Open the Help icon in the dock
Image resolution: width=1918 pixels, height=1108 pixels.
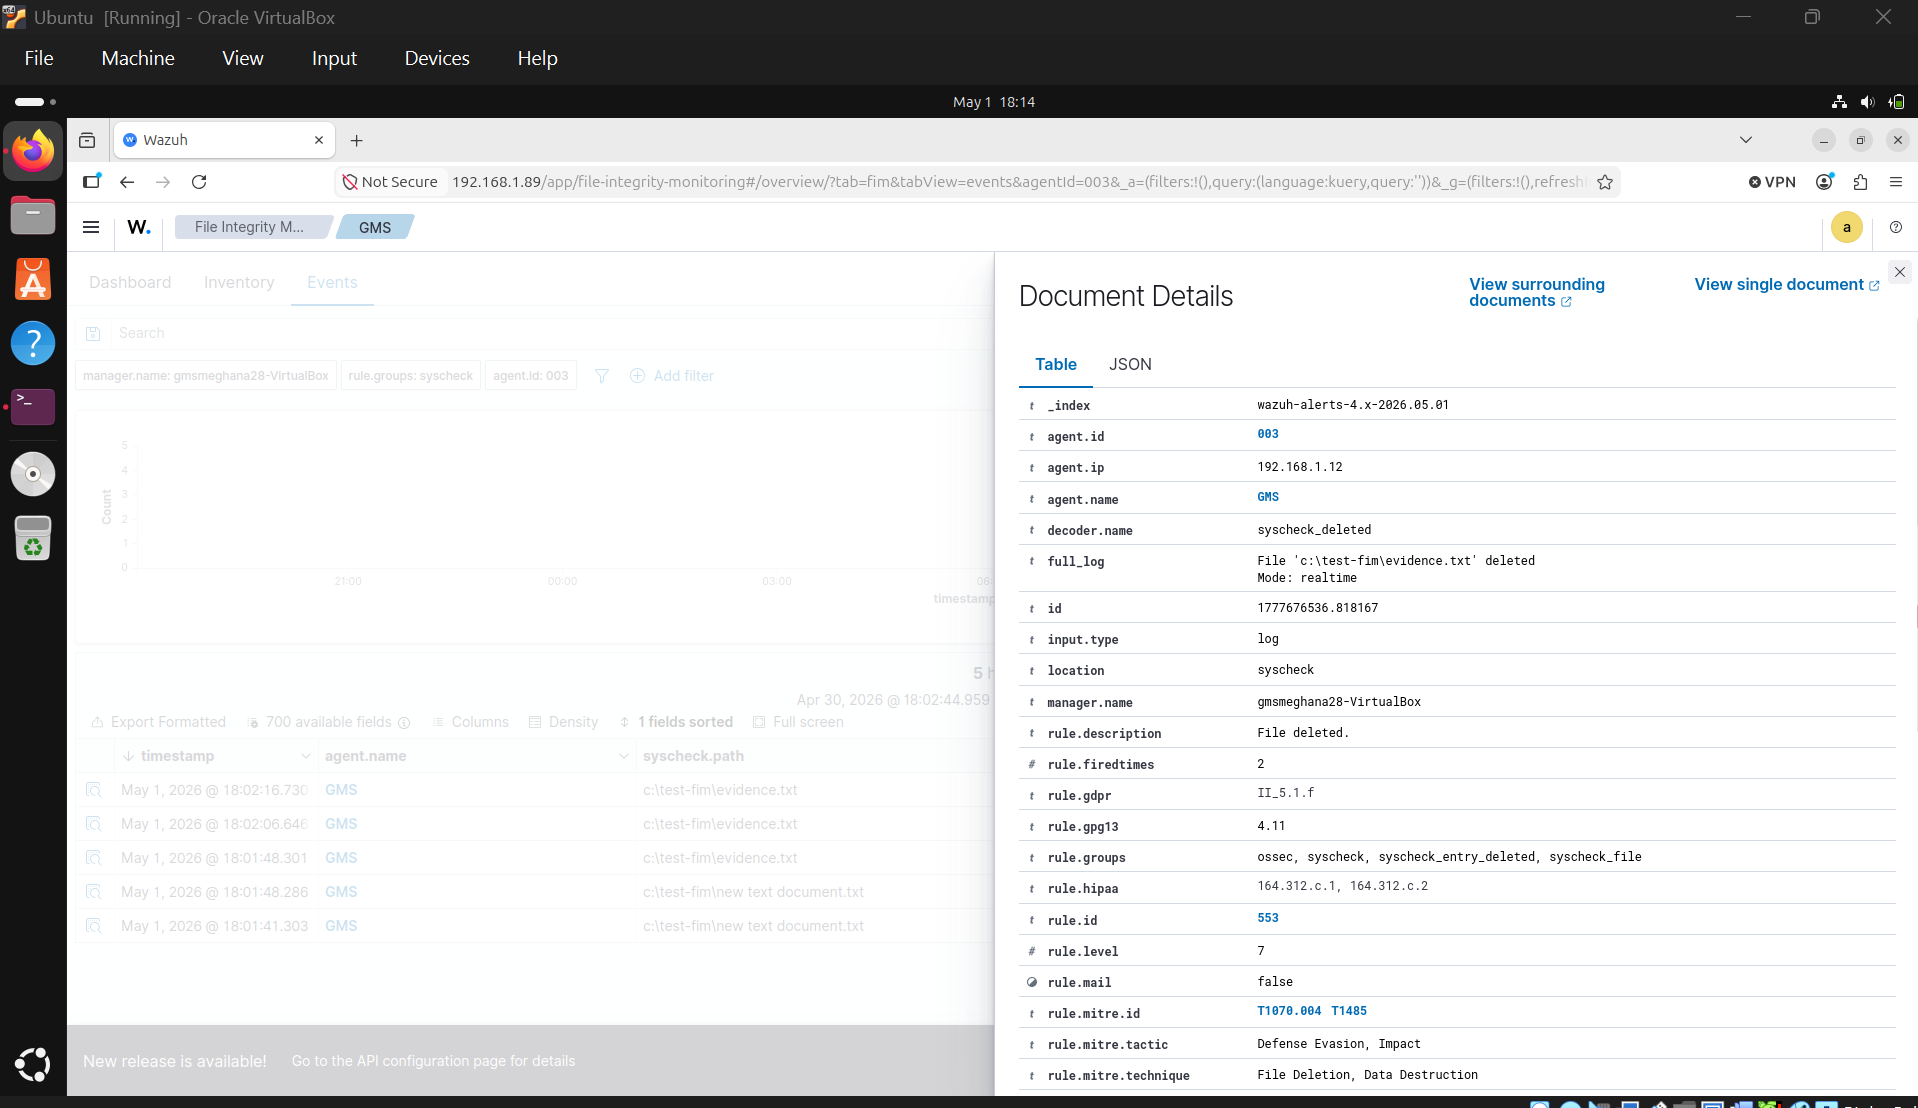point(33,343)
